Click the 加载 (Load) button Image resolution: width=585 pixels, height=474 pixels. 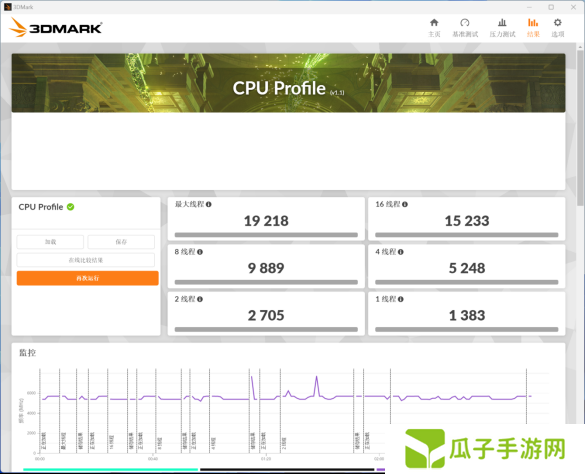point(50,242)
